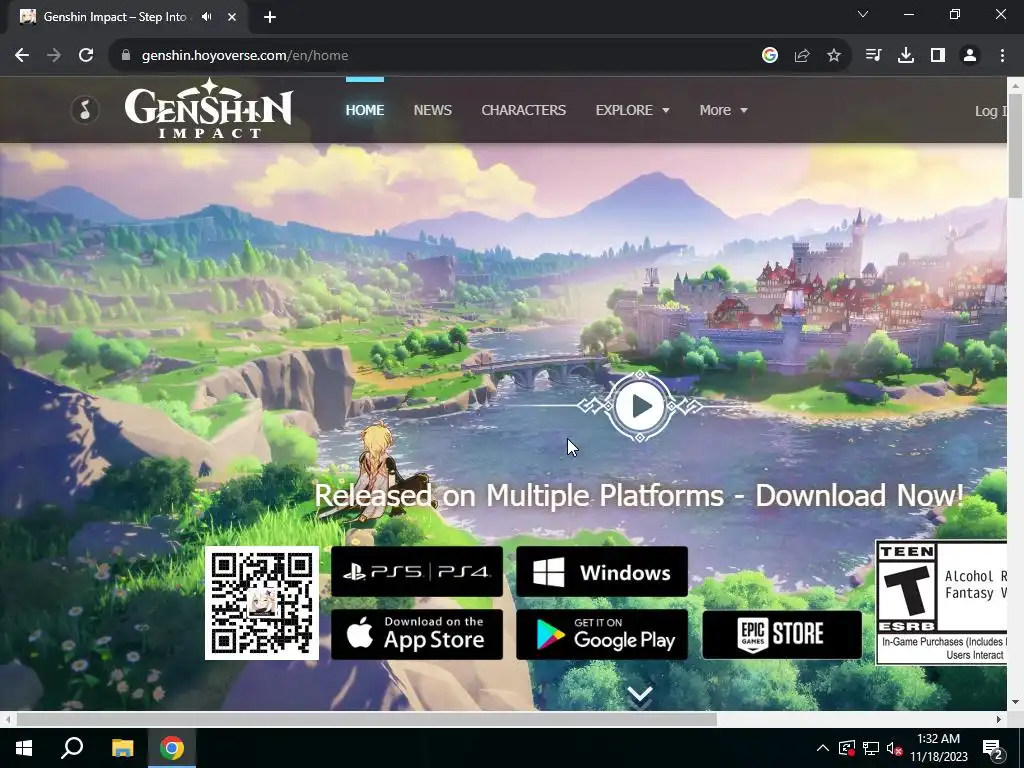Expand the EXPLORE dropdown menu
This screenshot has height=768, width=1024.
click(632, 110)
